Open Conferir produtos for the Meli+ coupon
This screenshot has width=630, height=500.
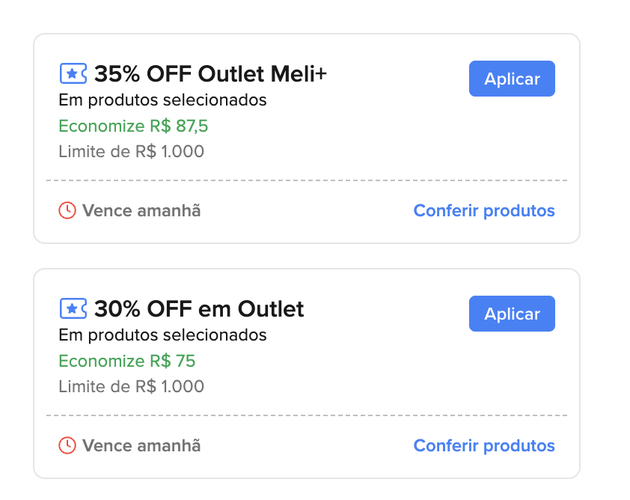pyautogui.click(x=484, y=211)
